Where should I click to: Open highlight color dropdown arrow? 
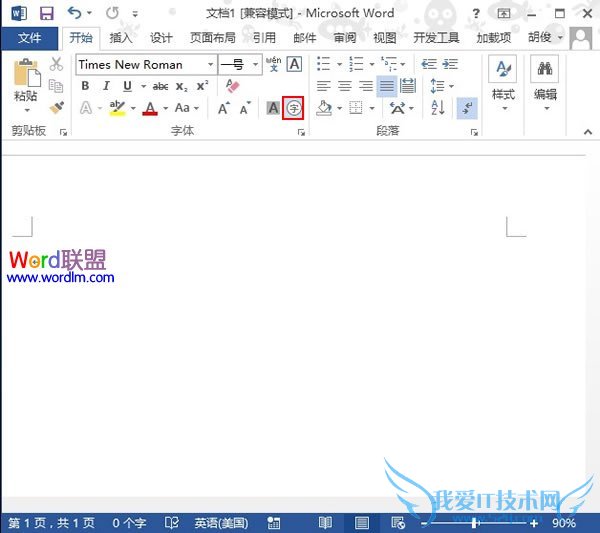tap(133, 109)
